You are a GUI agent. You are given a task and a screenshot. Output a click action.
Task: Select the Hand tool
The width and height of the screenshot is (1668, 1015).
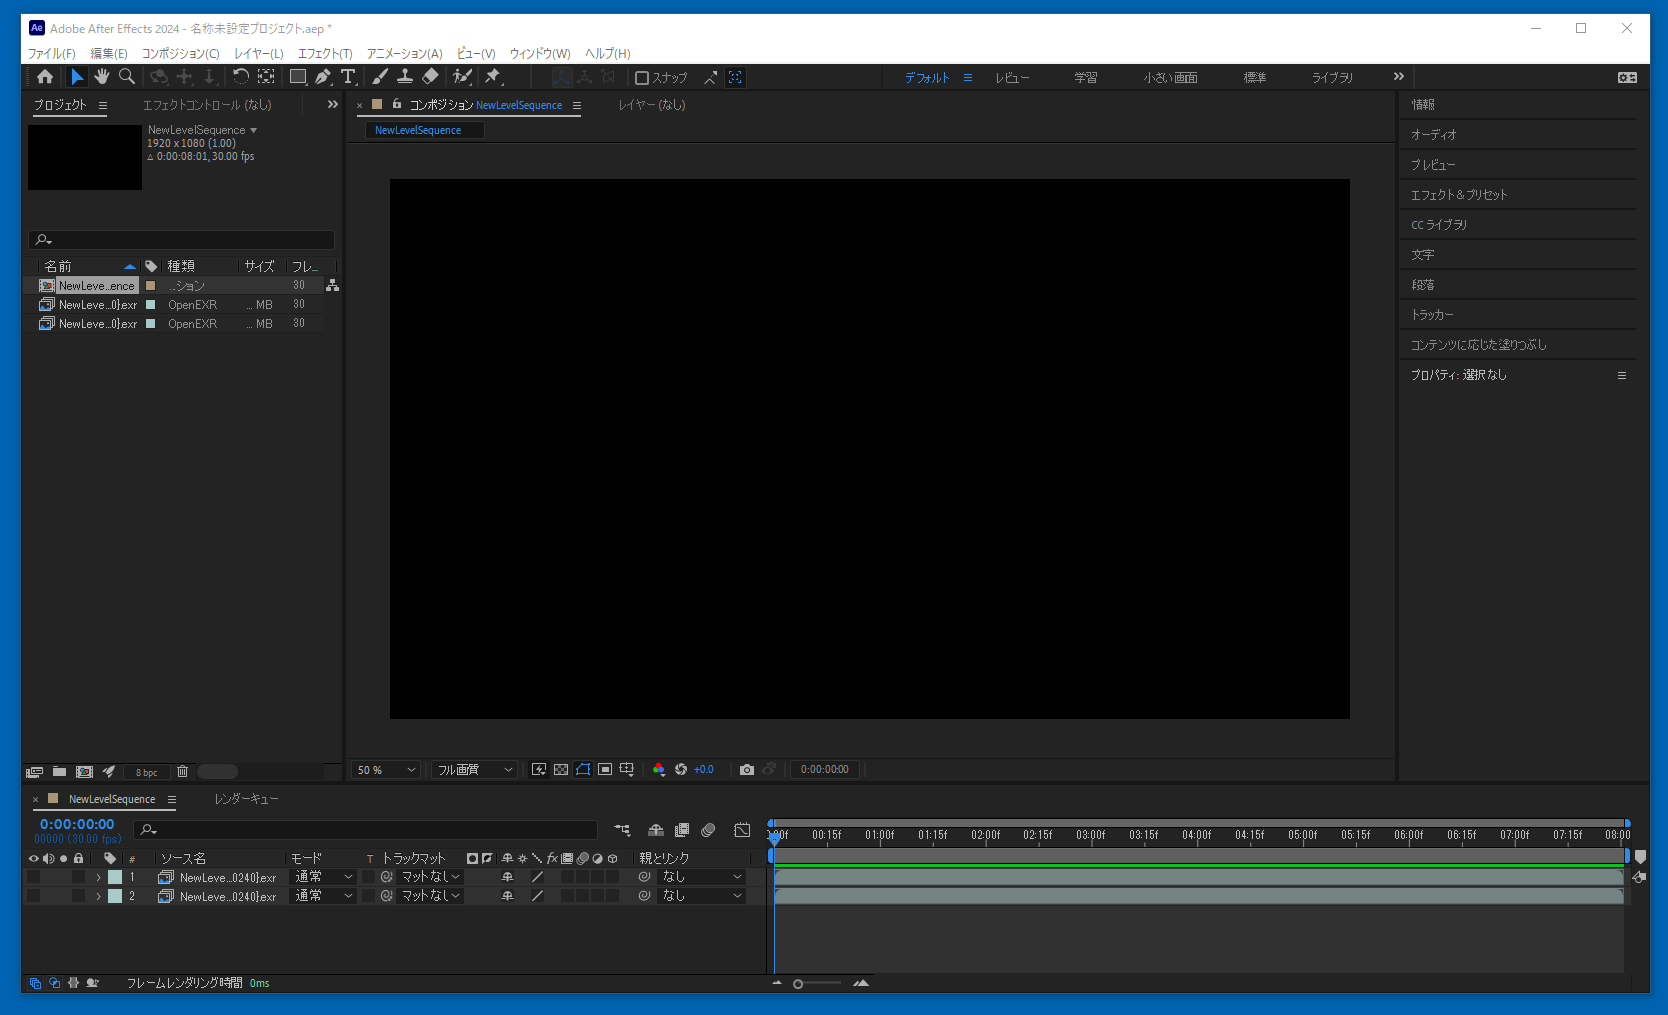pos(101,77)
